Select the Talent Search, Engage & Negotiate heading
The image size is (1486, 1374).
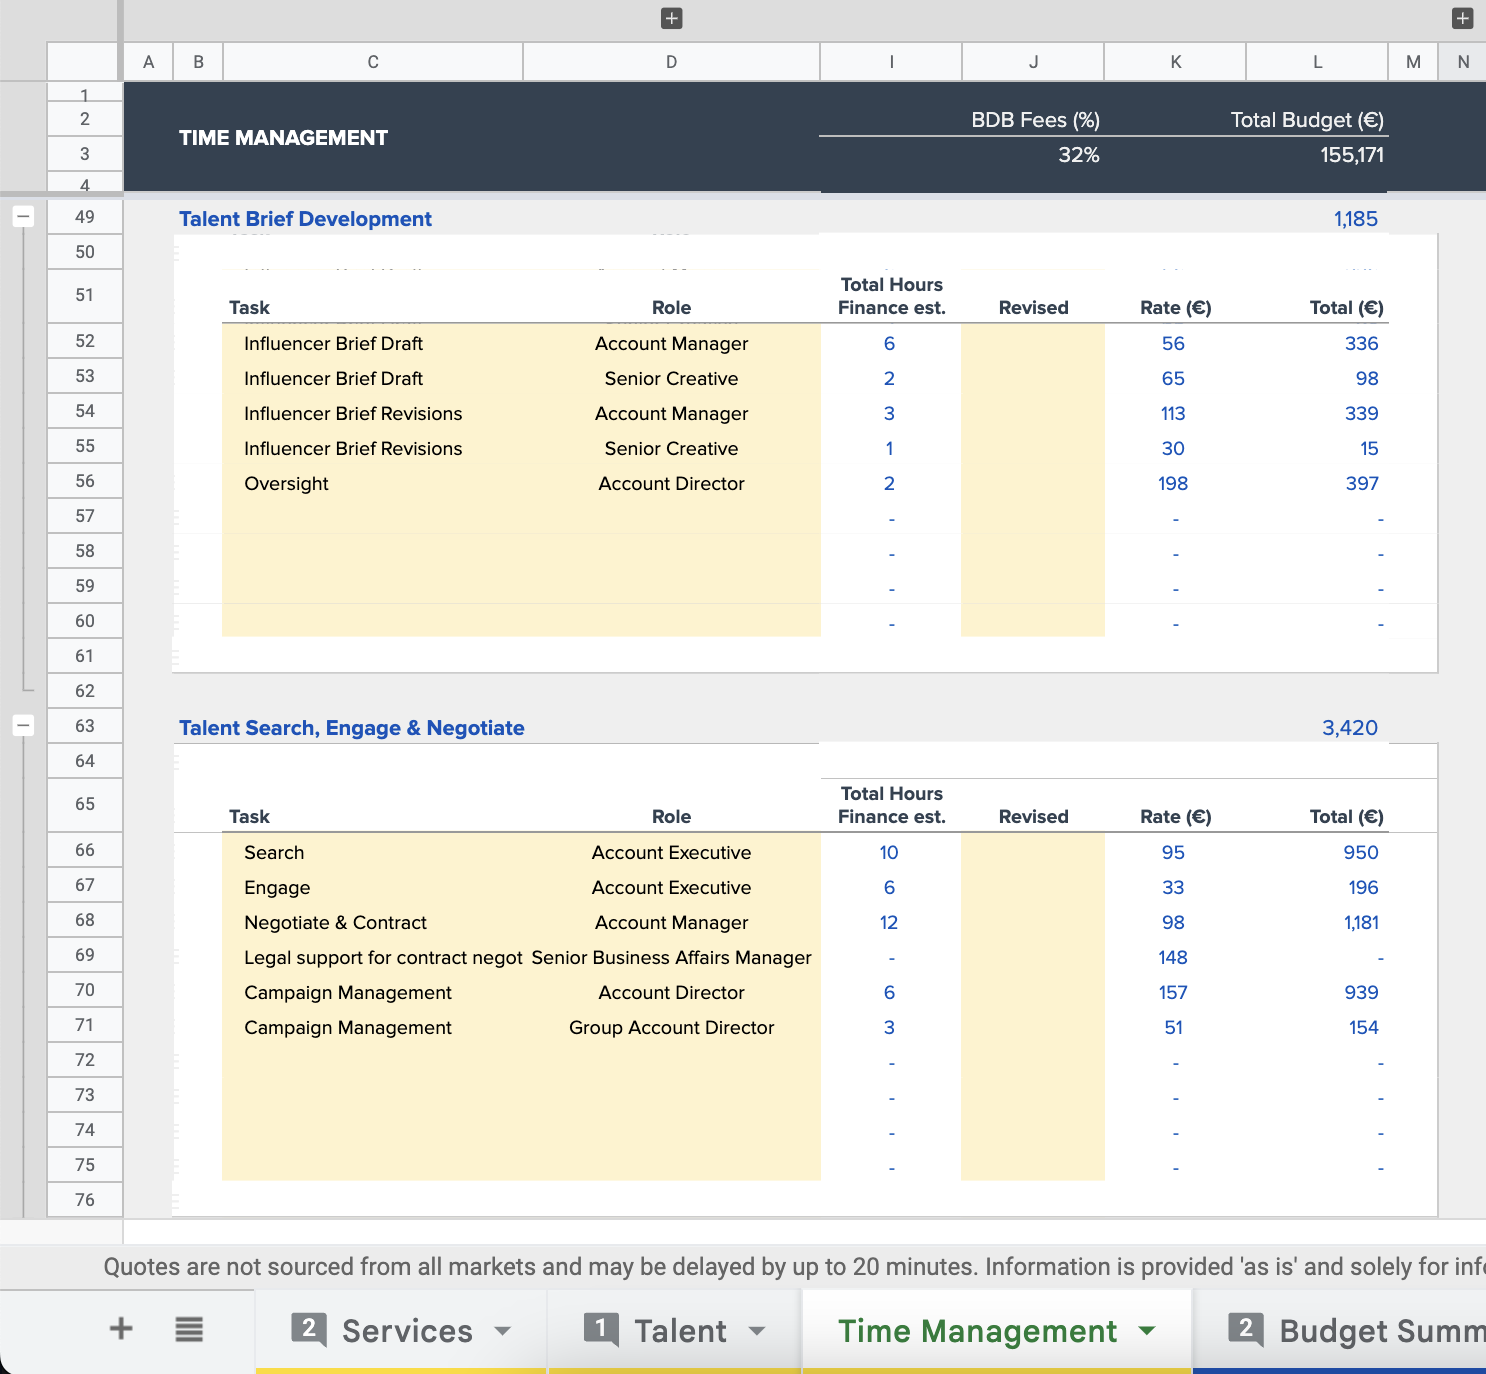click(352, 727)
